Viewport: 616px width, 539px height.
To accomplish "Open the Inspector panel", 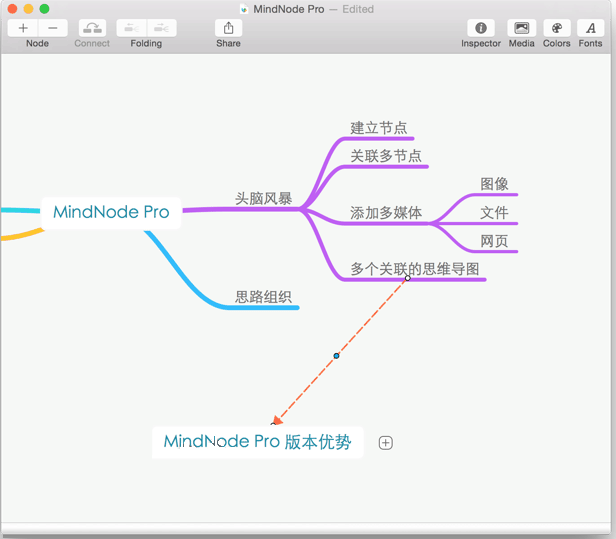I will [x=481, y=28].
